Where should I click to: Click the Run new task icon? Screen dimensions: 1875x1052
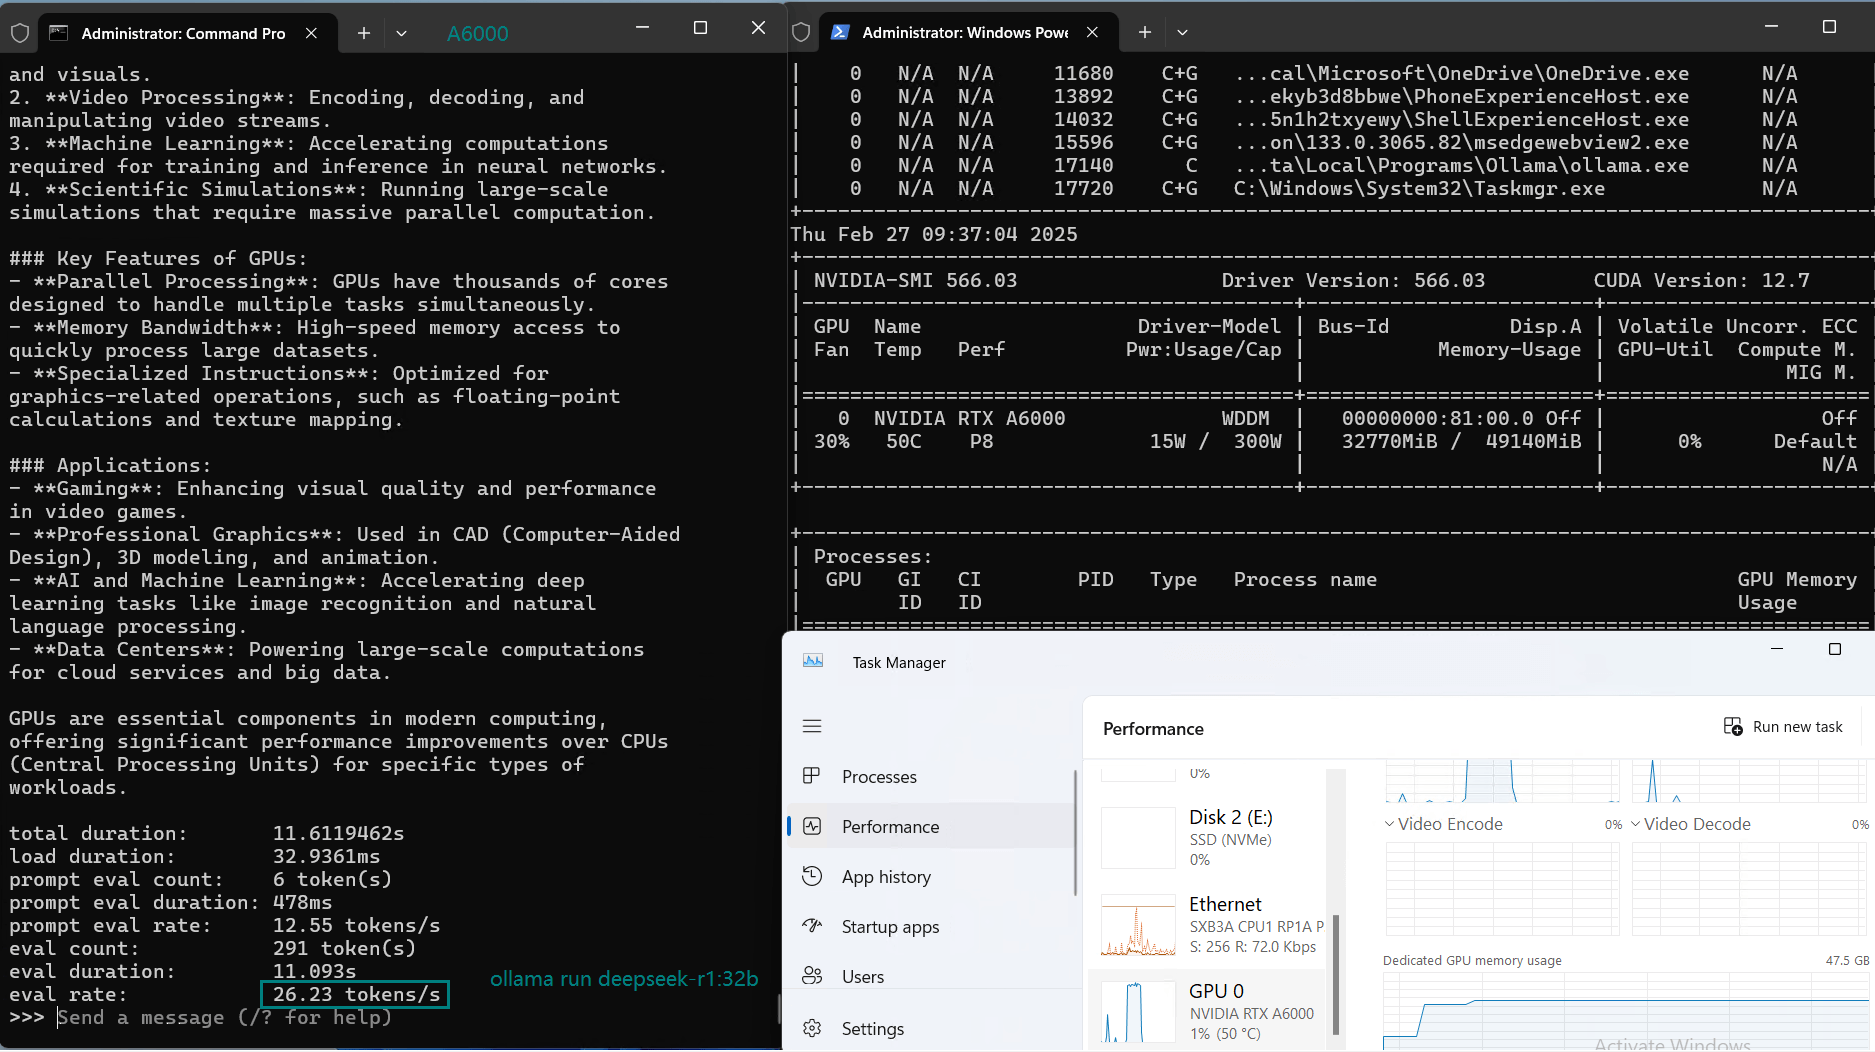[1733, 727]
